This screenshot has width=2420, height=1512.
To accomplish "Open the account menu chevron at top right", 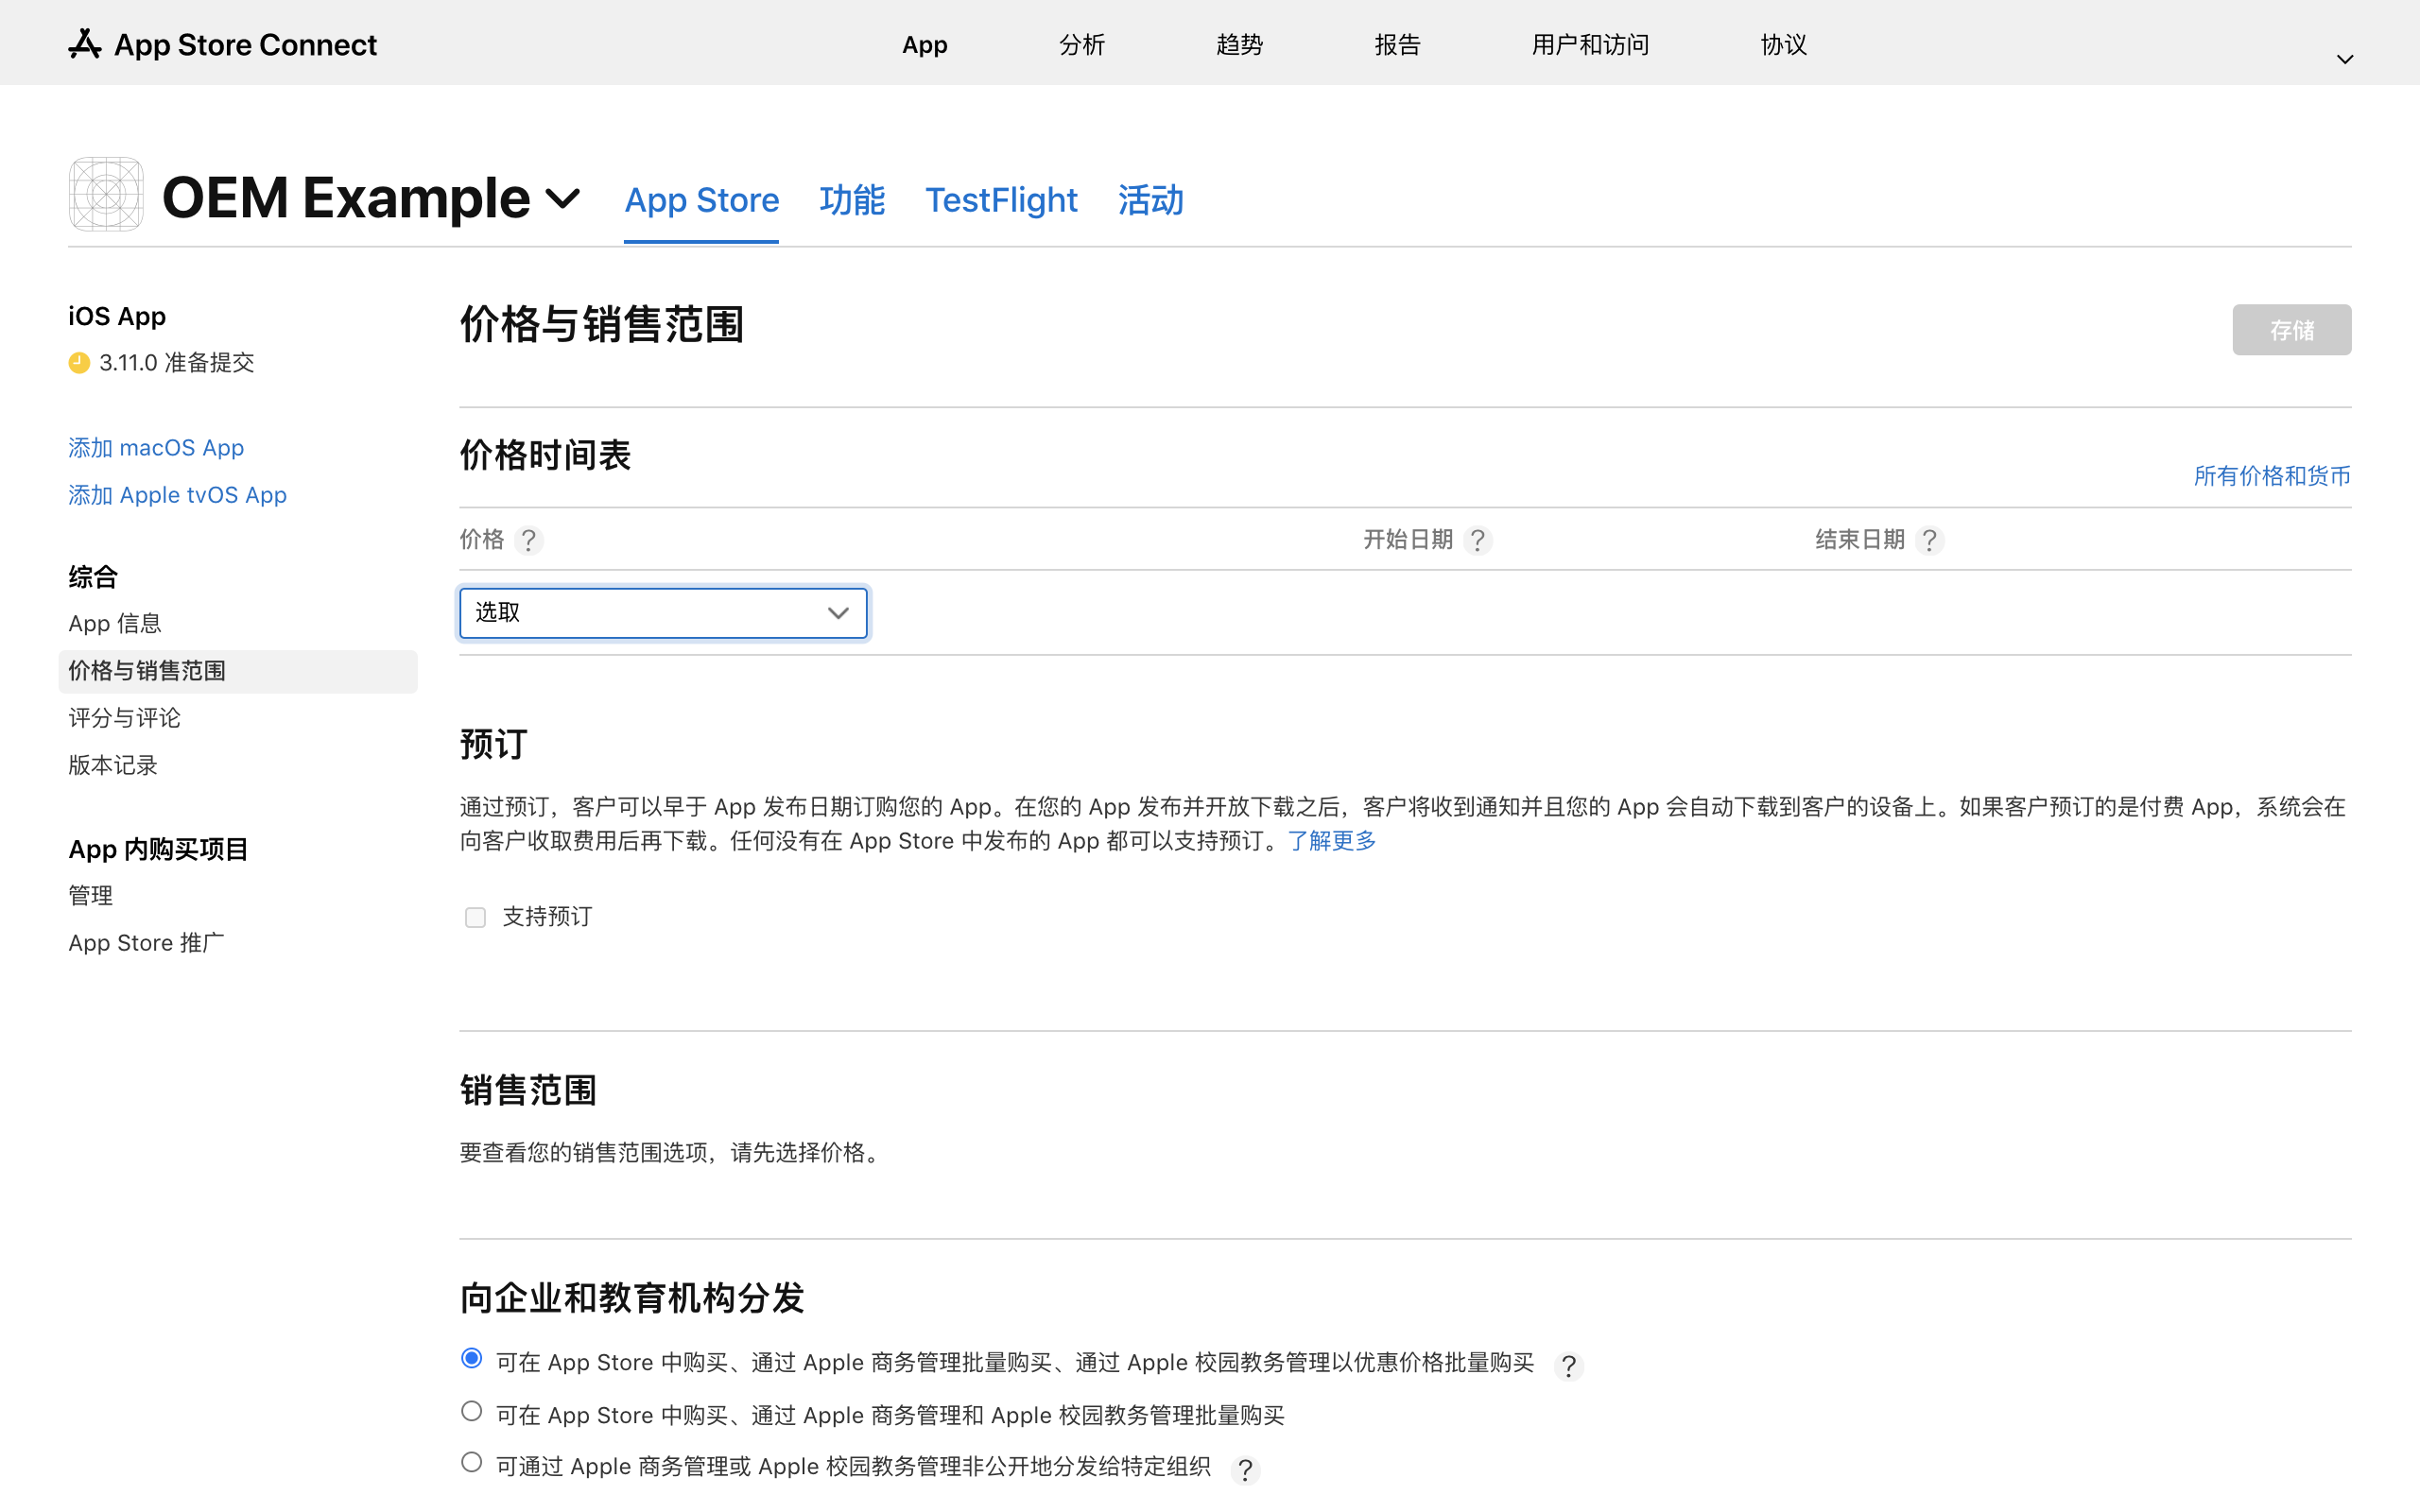I will tap(2344, 60).
